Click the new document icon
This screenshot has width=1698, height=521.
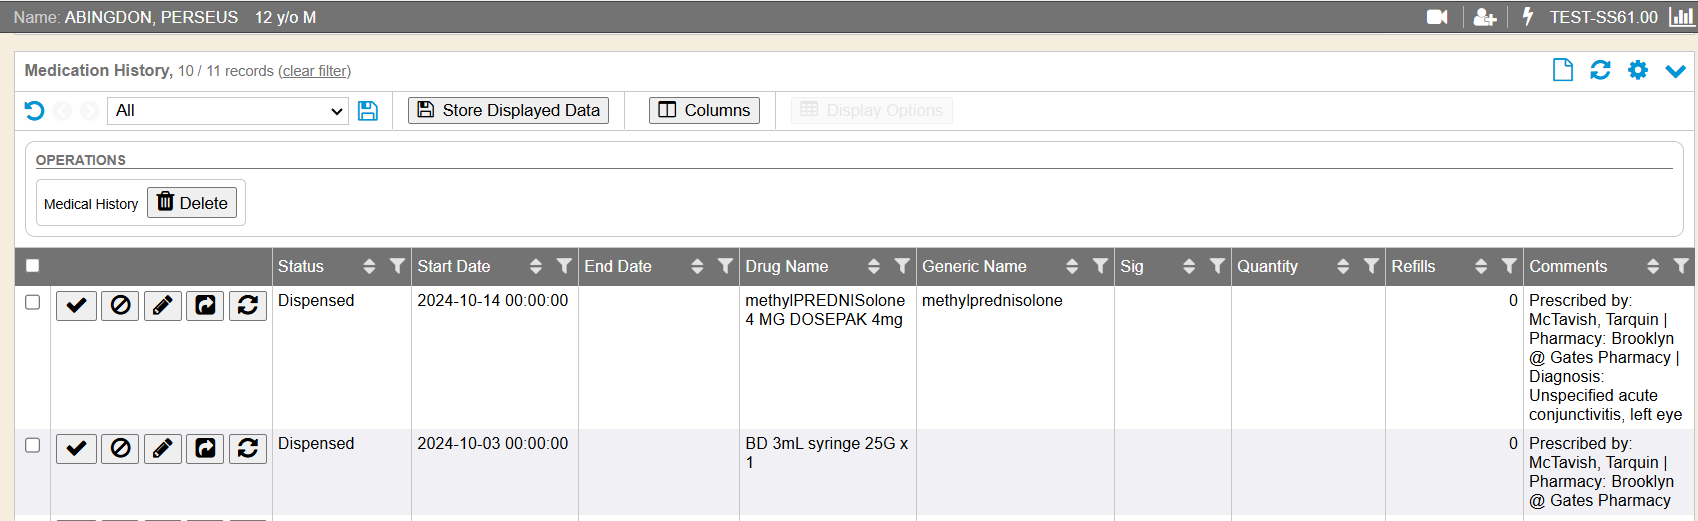(x=1562, y=70)
